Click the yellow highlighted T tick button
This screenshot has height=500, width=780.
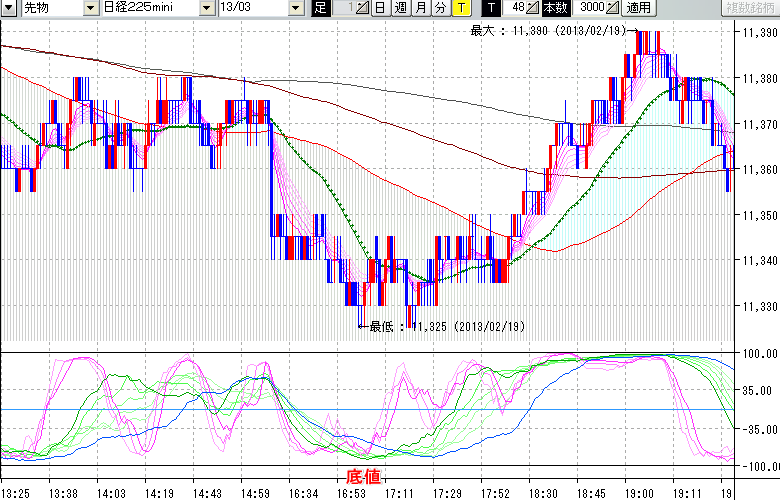click(461, 8)
